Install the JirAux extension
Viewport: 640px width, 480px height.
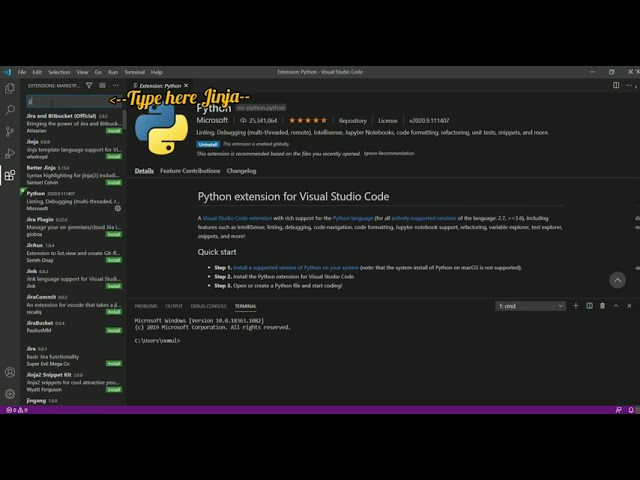tap(114, 260)
